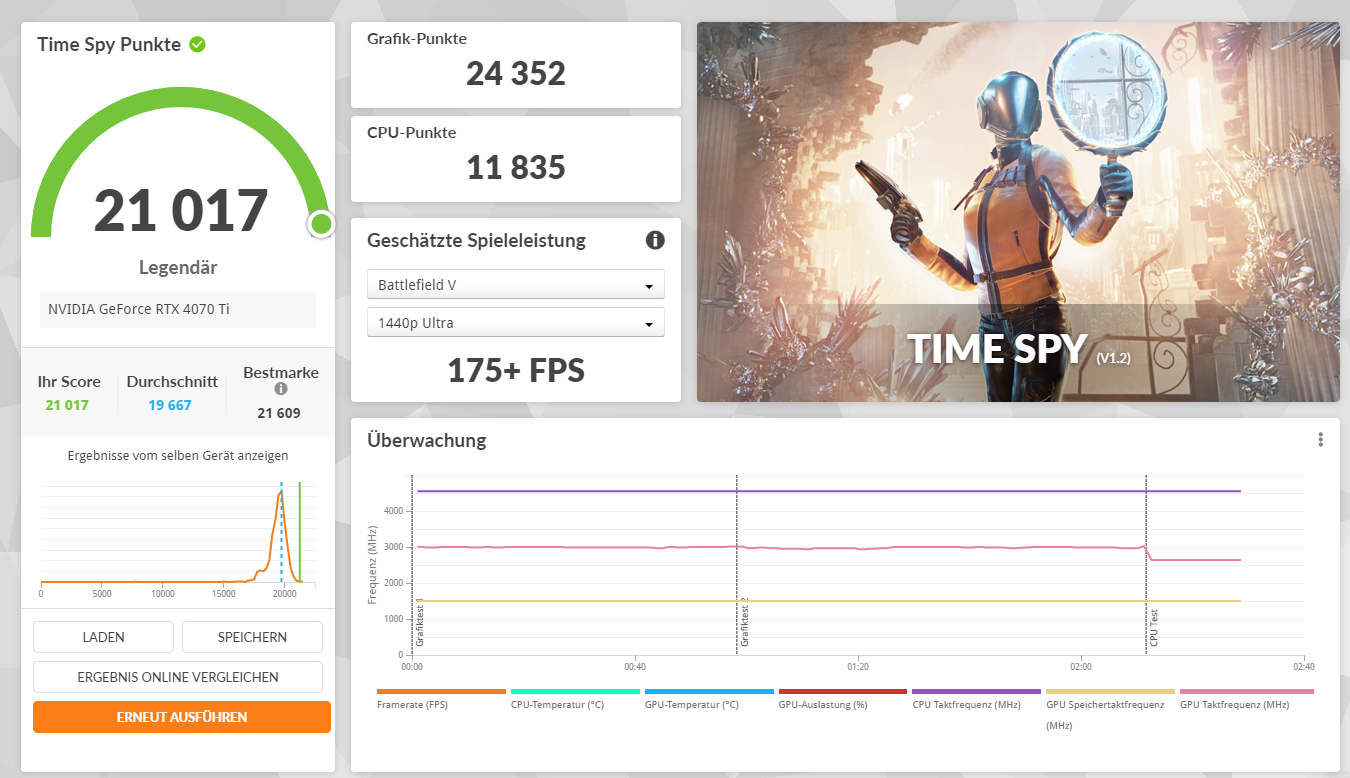Click the SPEICHERN button
The height and width of the screenshot is (778, 1350).
[x=252, y=637]
